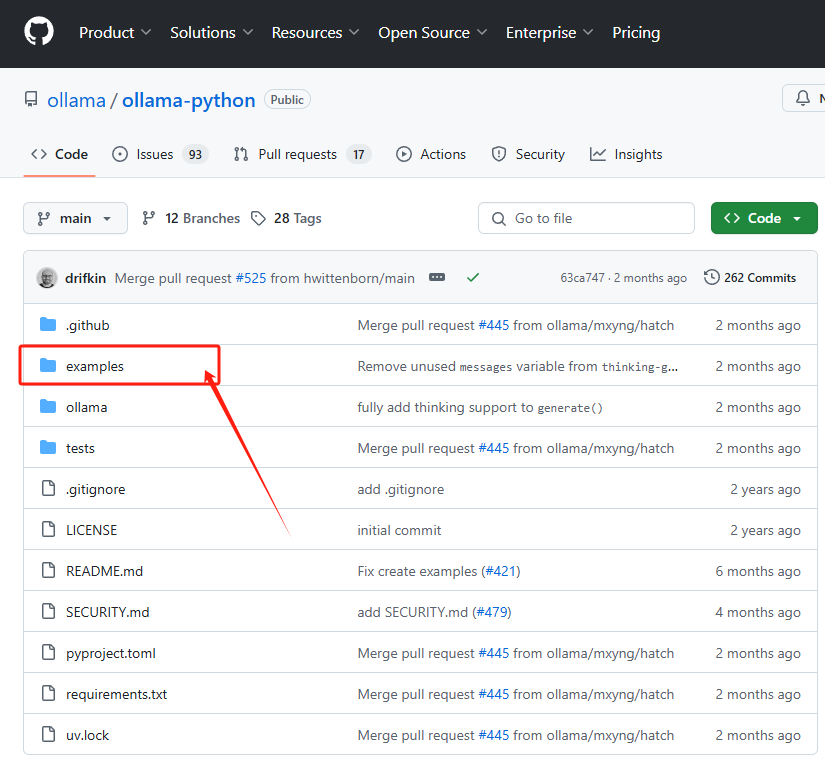Open the 'add .gitignore' commit message

pos(400,489)
